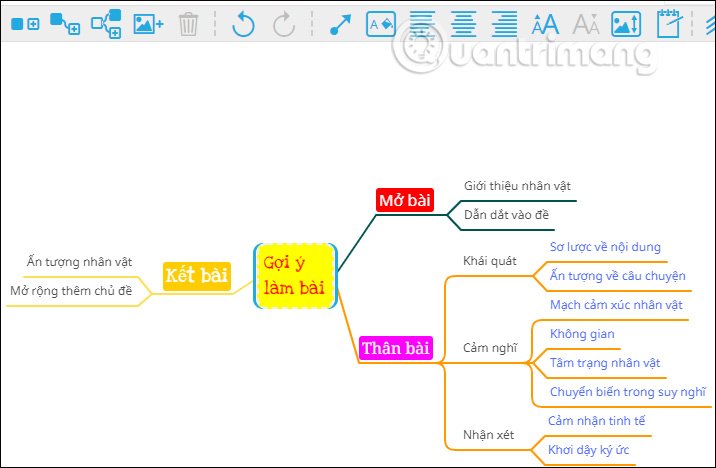Decrease font size
The width and height of the screenshot is (716, 468).
586,24
